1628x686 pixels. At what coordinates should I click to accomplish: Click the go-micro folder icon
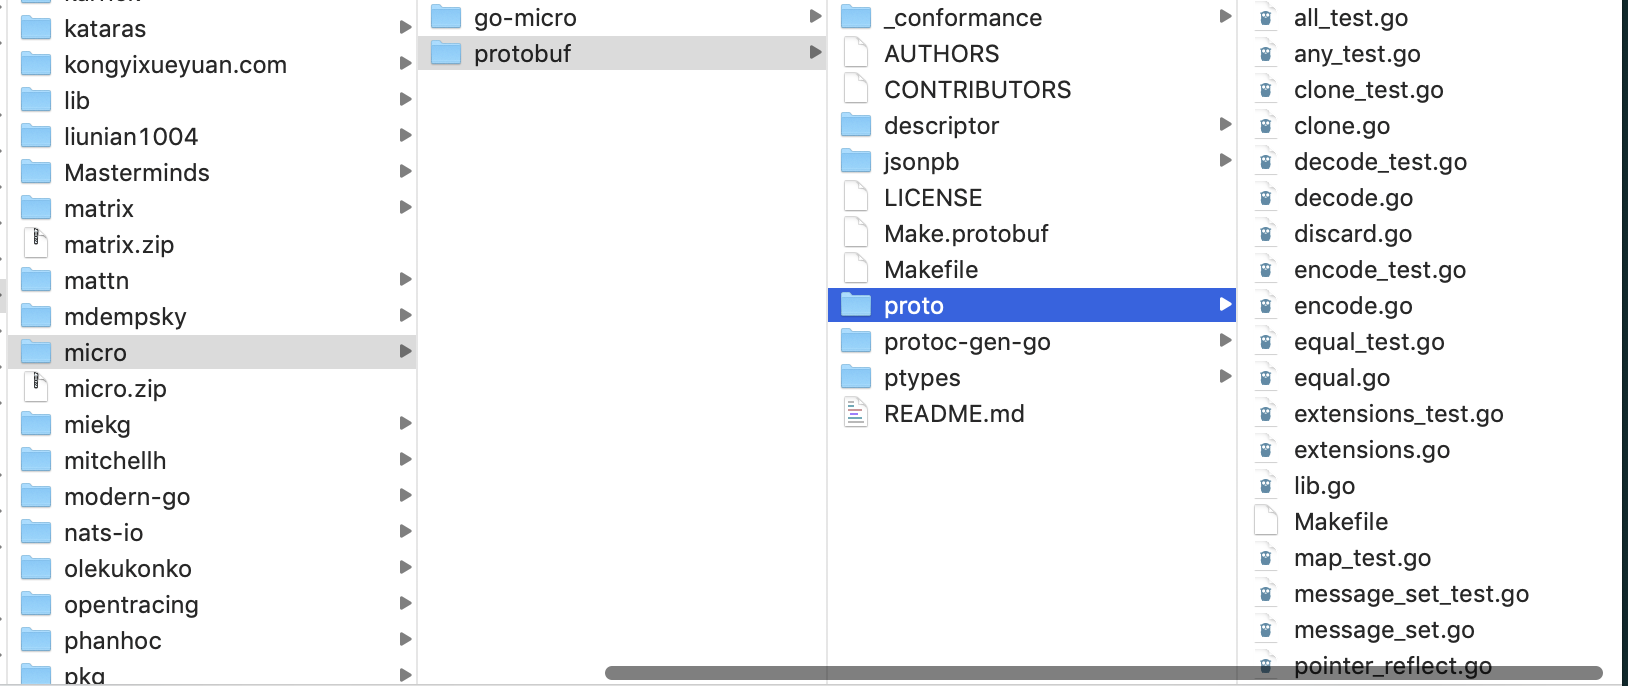(x=446, y=17)
